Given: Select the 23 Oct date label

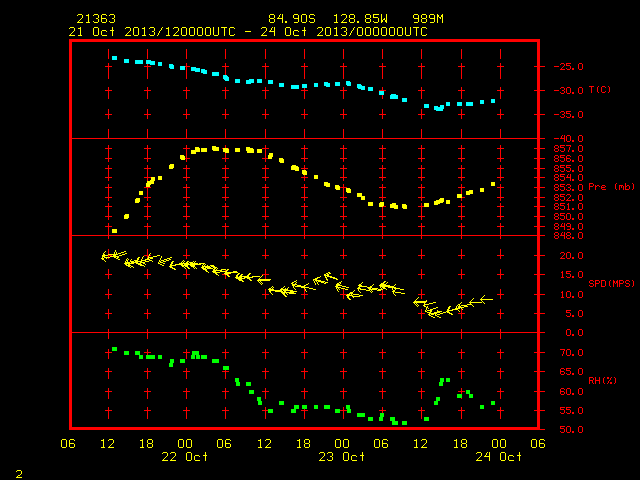Looking at the screenshot, I should (x=342, y=456).
